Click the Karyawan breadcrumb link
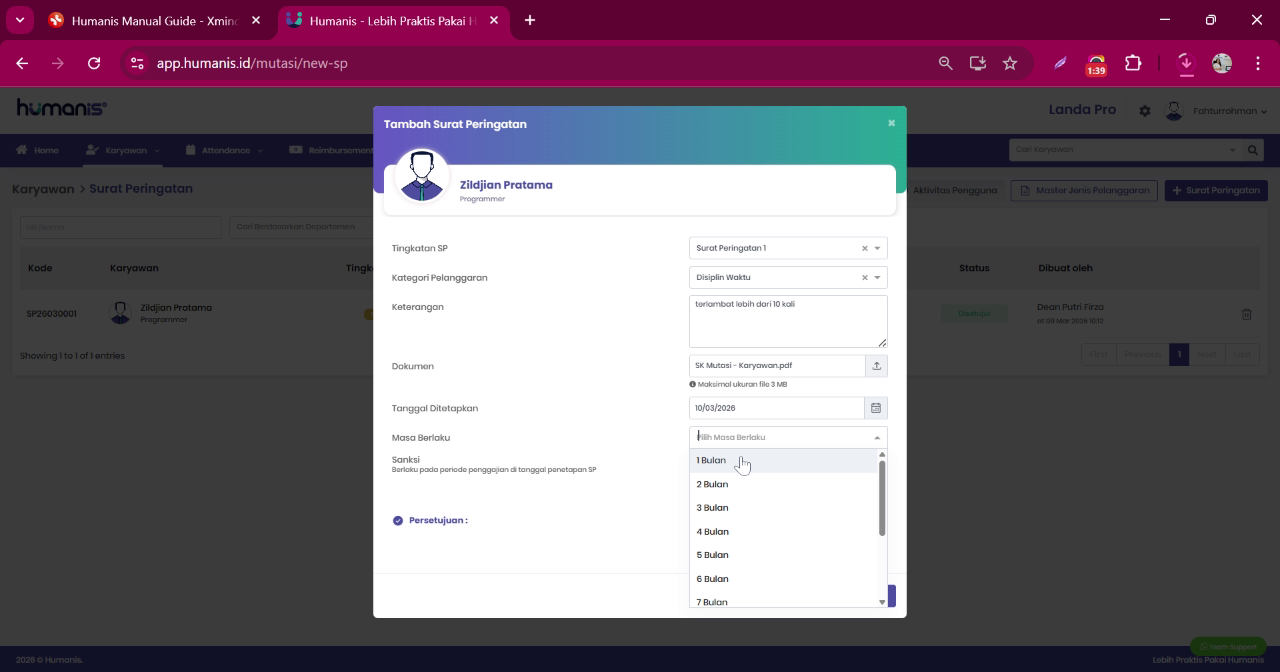Viewport: 1280px width, 672px height. [43, 189]
